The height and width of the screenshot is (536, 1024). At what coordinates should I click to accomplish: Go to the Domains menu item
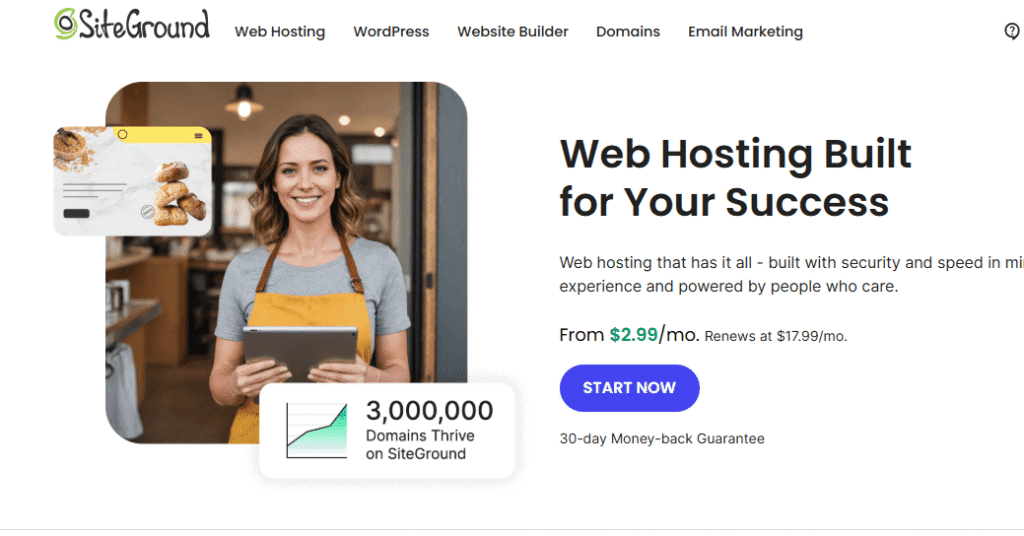(628, 31)
